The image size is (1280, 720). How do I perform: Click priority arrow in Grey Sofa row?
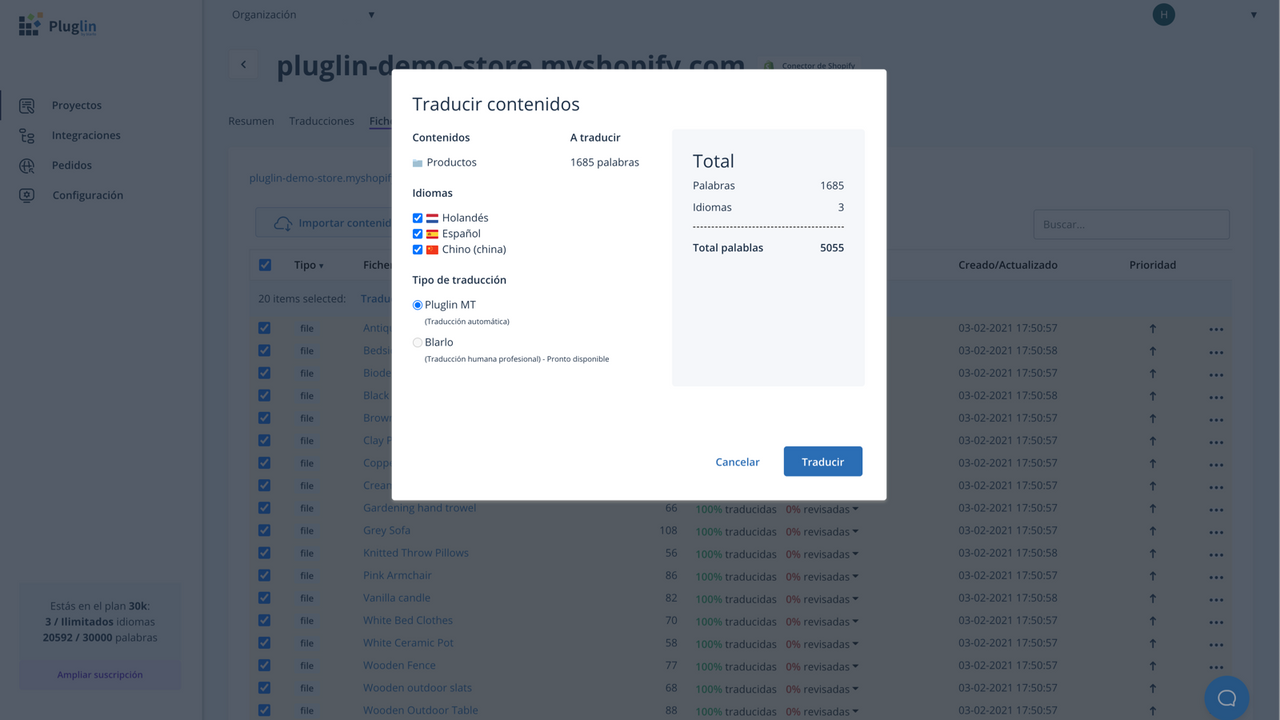coord(1152,531)
